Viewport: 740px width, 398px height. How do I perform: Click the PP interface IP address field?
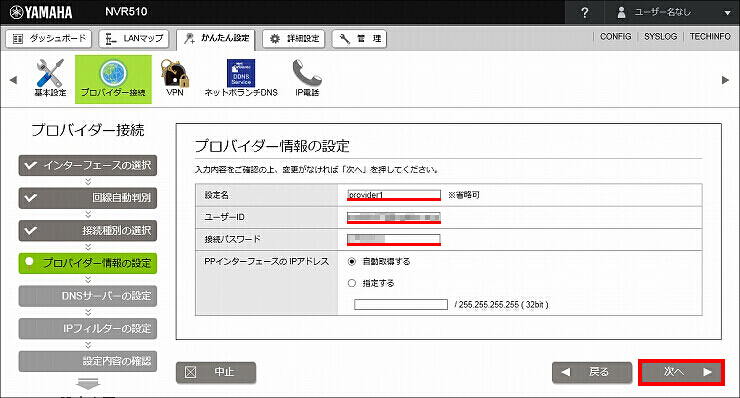point(401,305)
